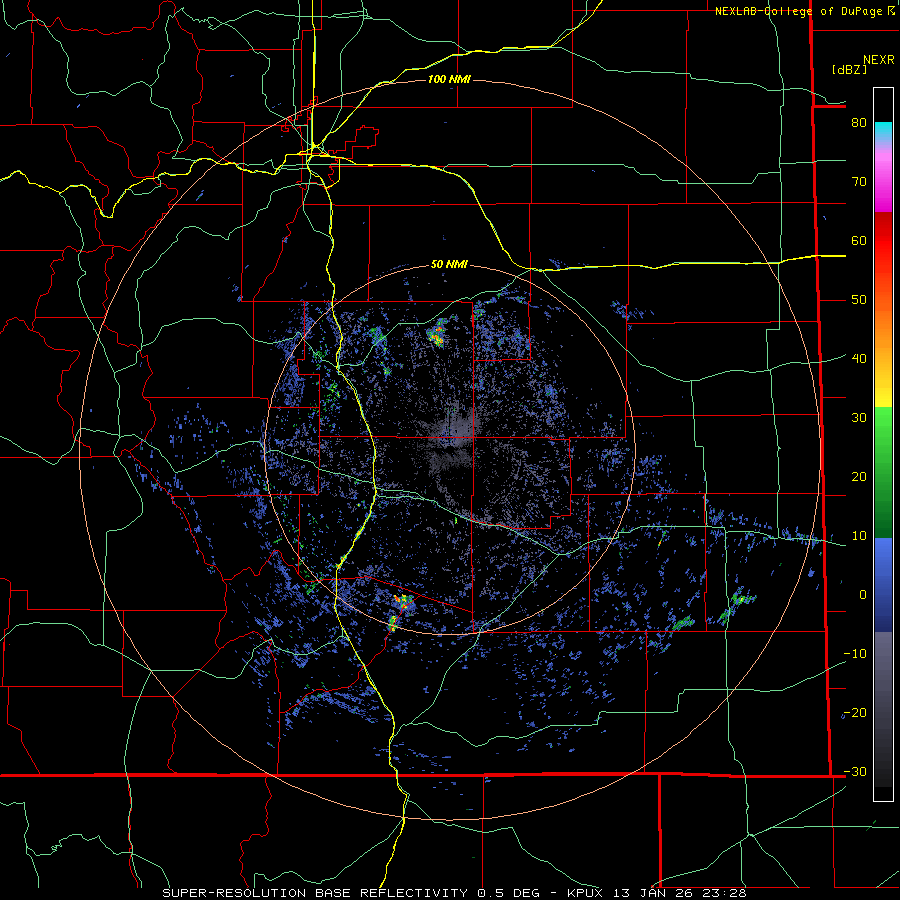This screenshot has width=900, height=900.
Task: Select the -30 value on the dBZ scale
Action: tap(855, 772)
